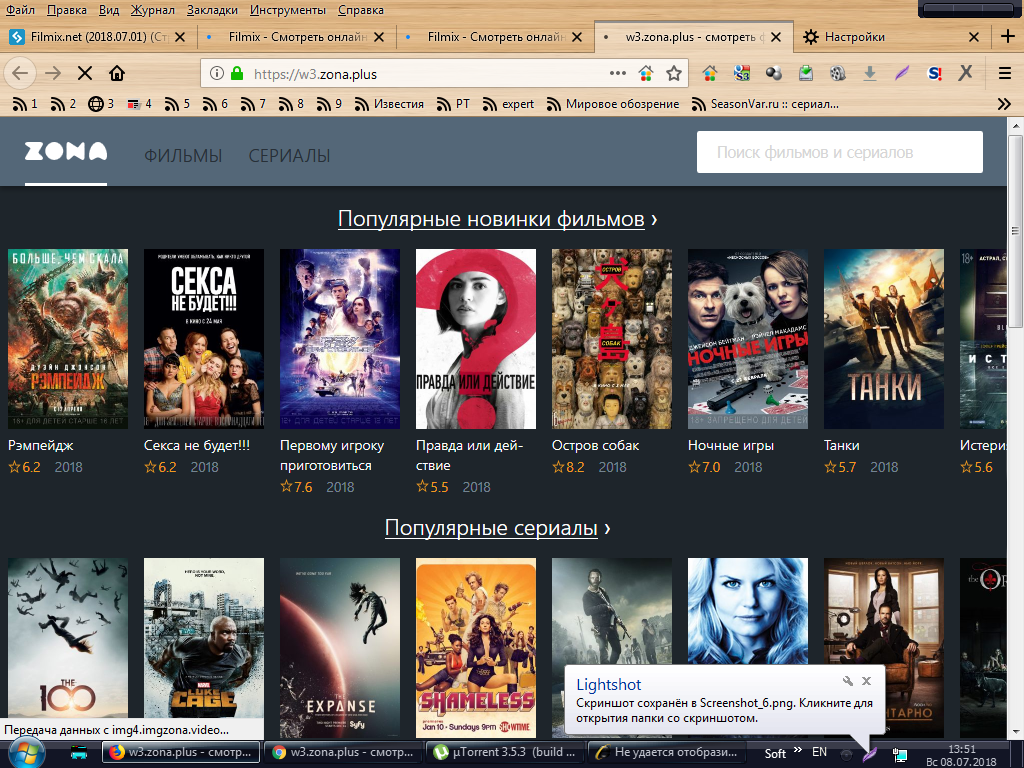Open the downloads arrow icon in toolbar
The height and width of the screenshot is (768, 1024).
[870, 73]
